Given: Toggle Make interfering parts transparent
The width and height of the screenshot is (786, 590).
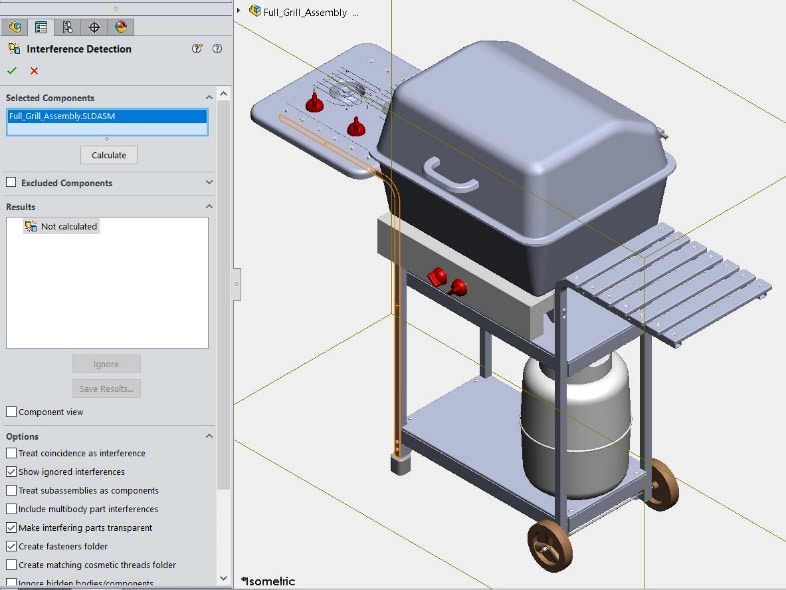Looking at the screenshot, I should (x=12, y=527).
